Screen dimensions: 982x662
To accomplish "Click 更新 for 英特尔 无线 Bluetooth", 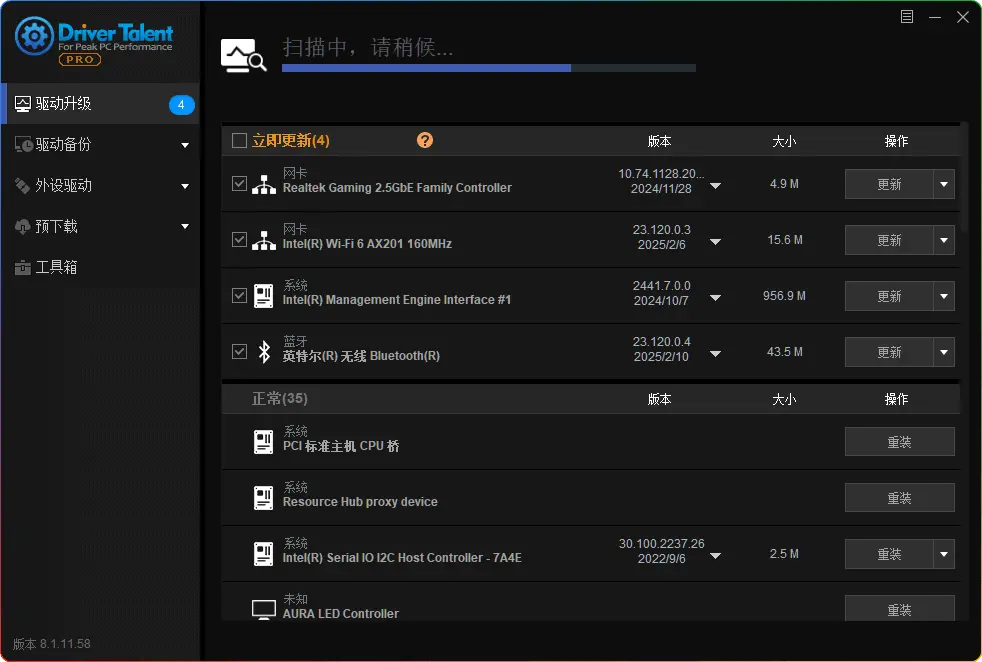I will [x=889, y=352].
